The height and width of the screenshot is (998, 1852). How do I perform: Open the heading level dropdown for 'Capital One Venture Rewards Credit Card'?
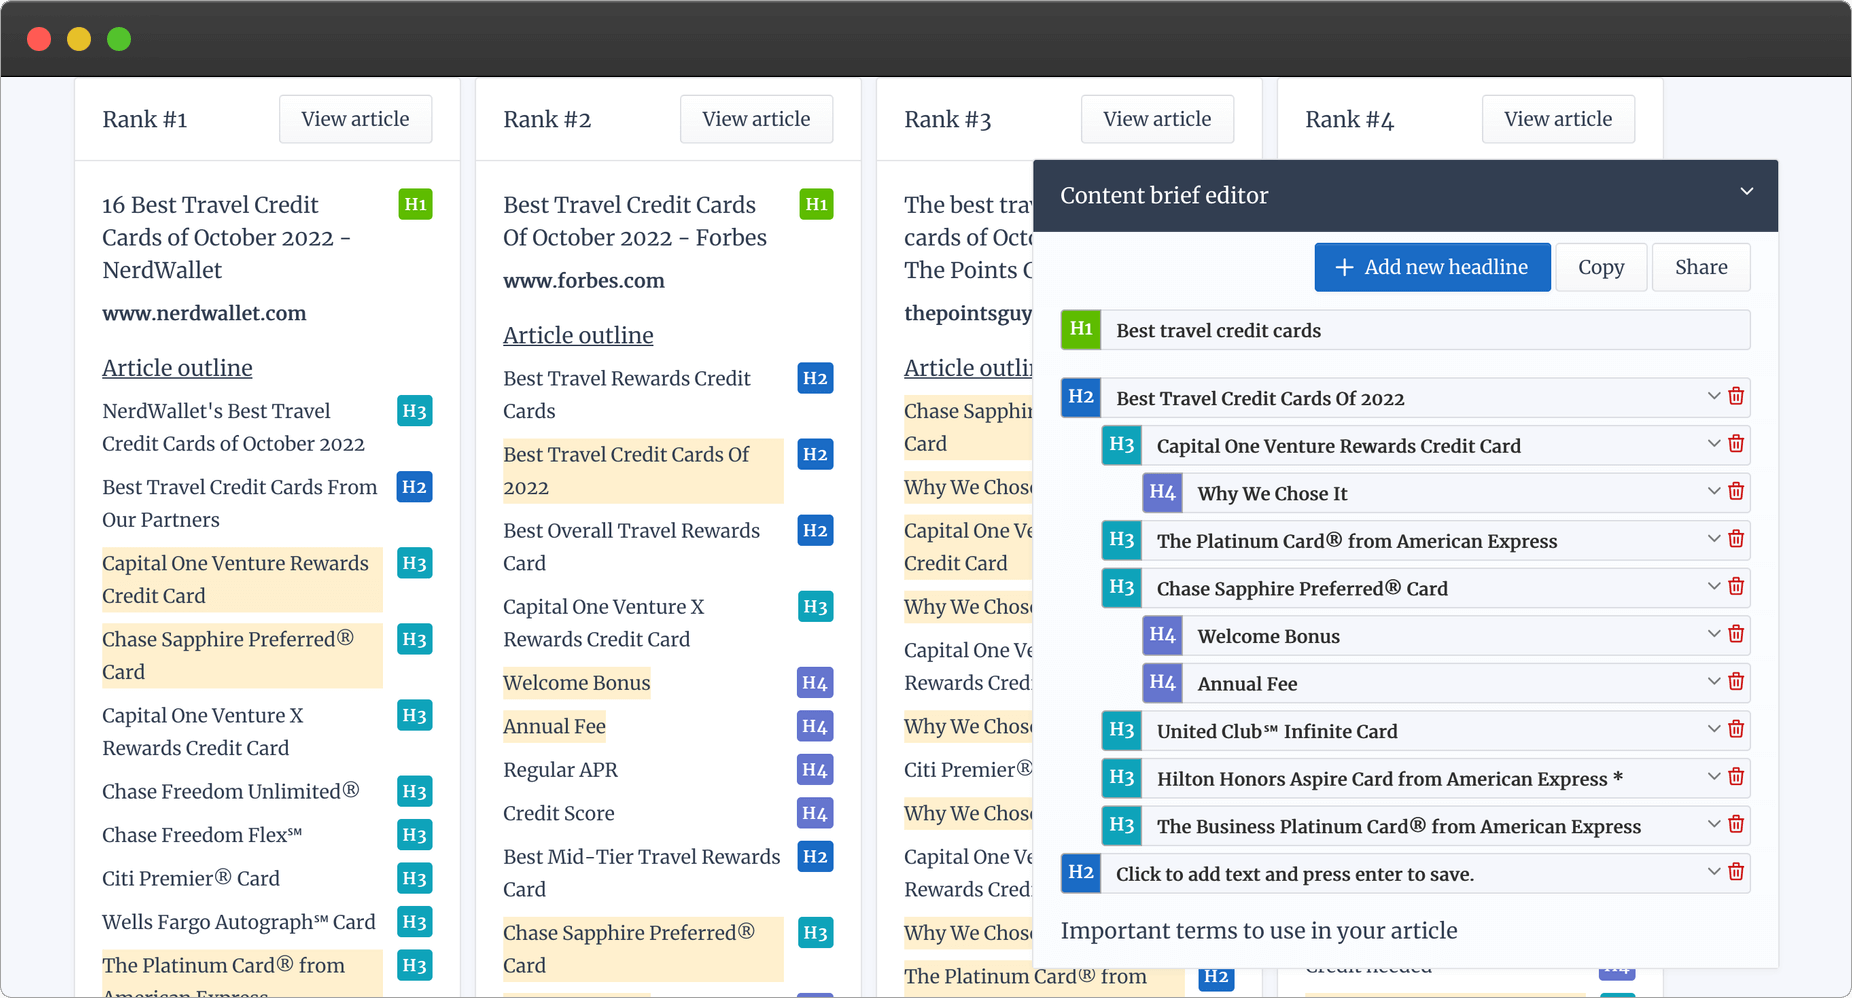point(1712,444)
